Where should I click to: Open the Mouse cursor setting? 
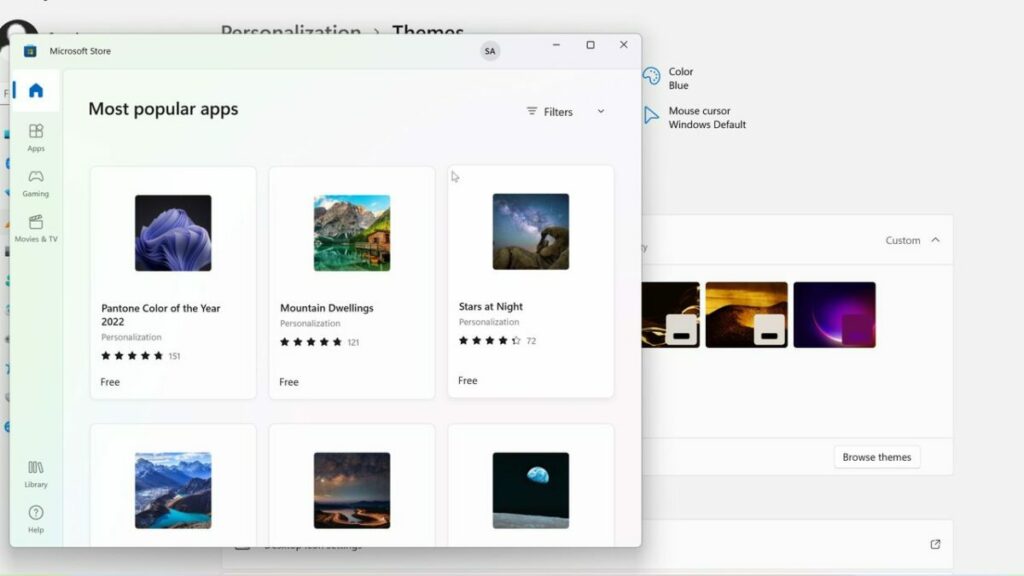(694, 118)
